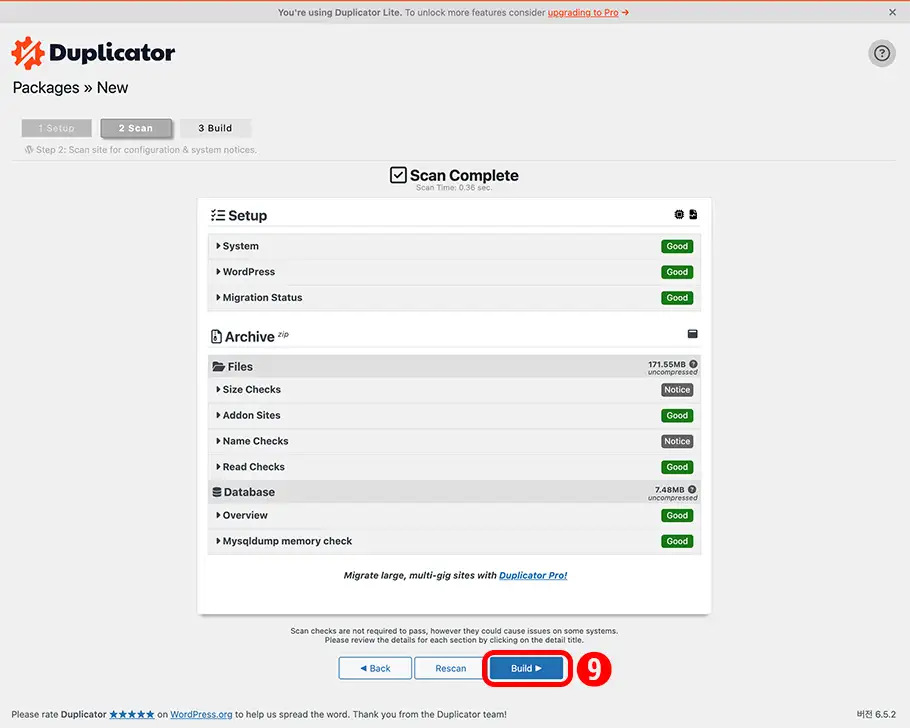Image resolution: width=910 pixels, height=728 pixels.
Task: Expand the database Overview row
Action: pos(454,516)
